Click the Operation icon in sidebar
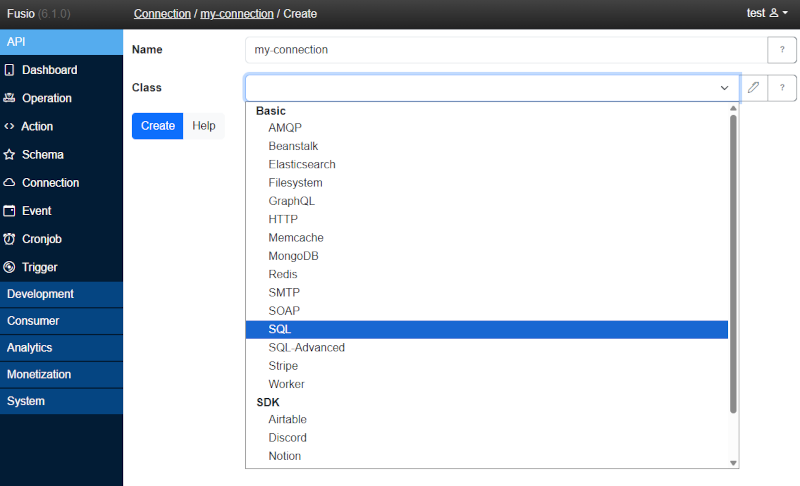Viewport: 800px width, 486px height. [10, 98]
